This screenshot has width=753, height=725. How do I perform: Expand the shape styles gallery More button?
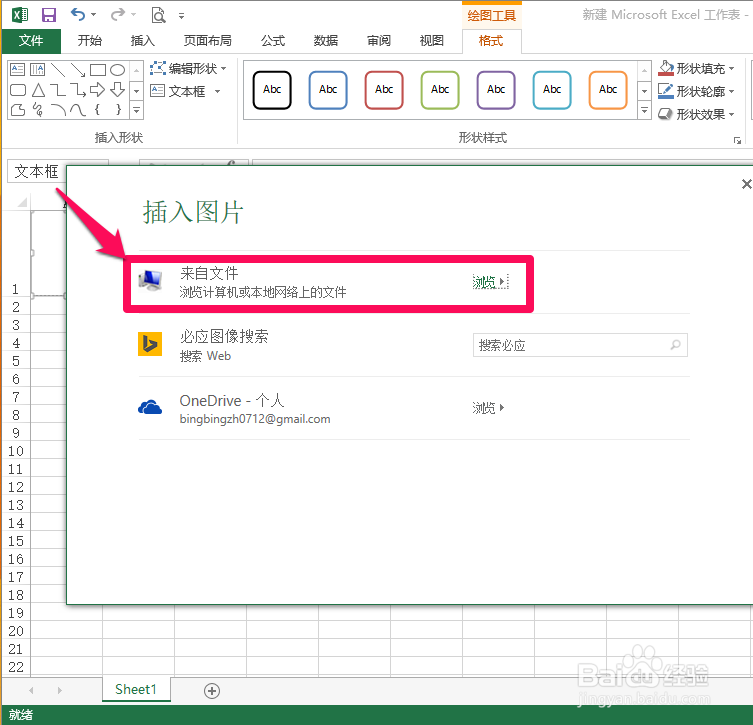click(x=644, y=110)
